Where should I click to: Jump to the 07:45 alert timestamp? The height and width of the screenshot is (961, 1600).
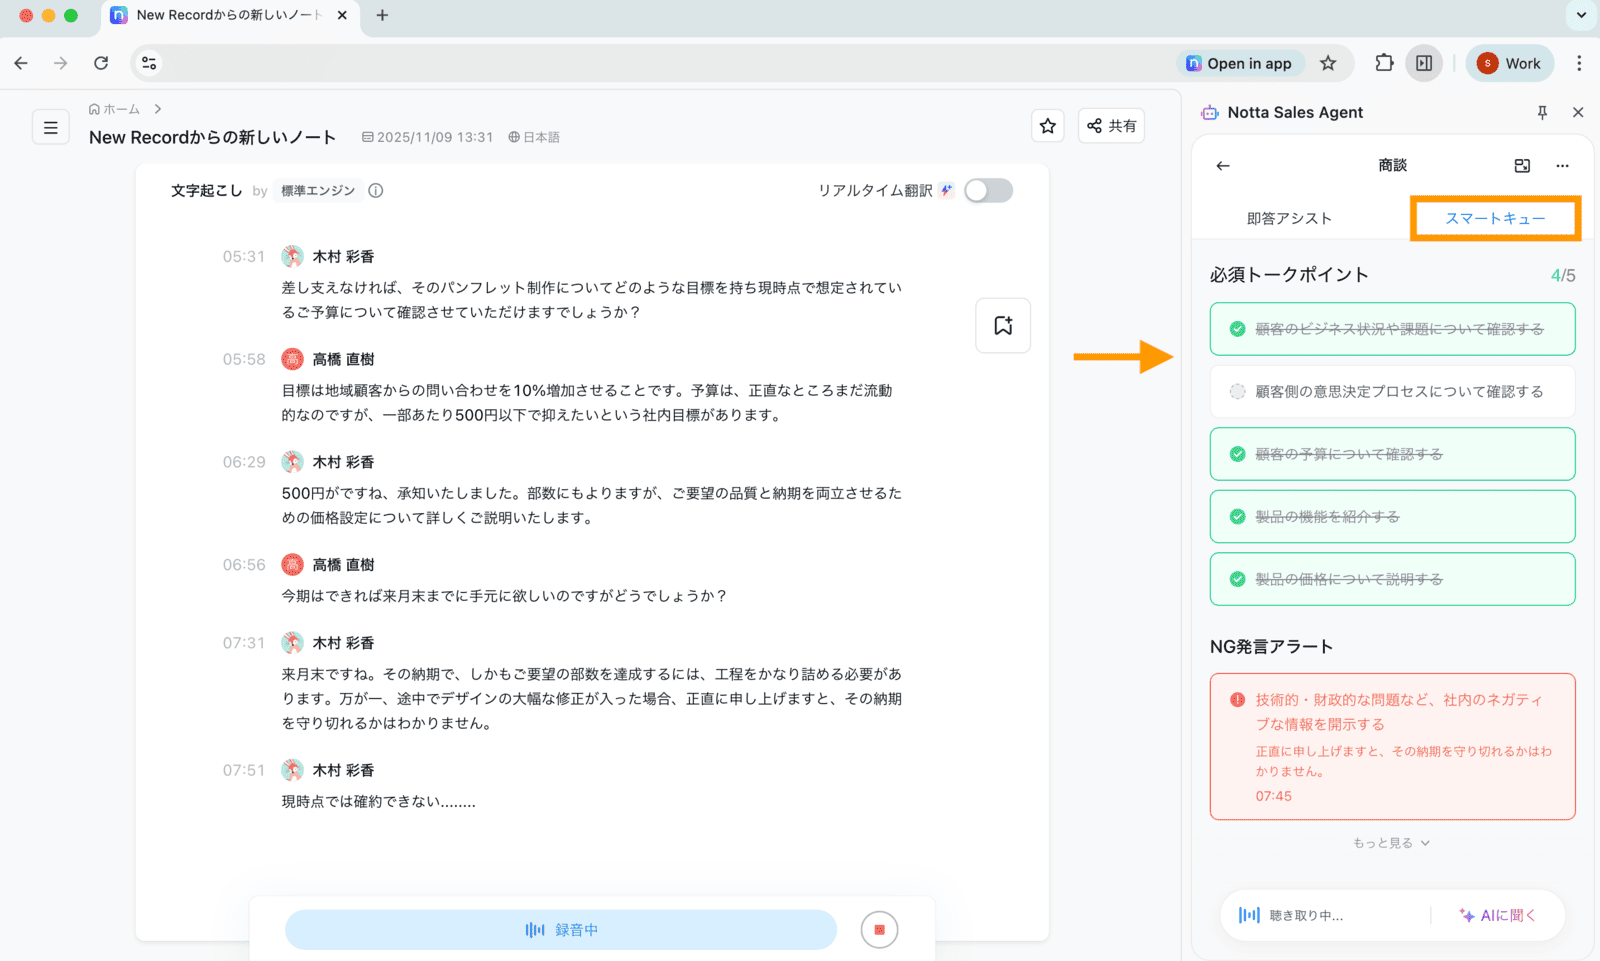tap(1274, 796)
